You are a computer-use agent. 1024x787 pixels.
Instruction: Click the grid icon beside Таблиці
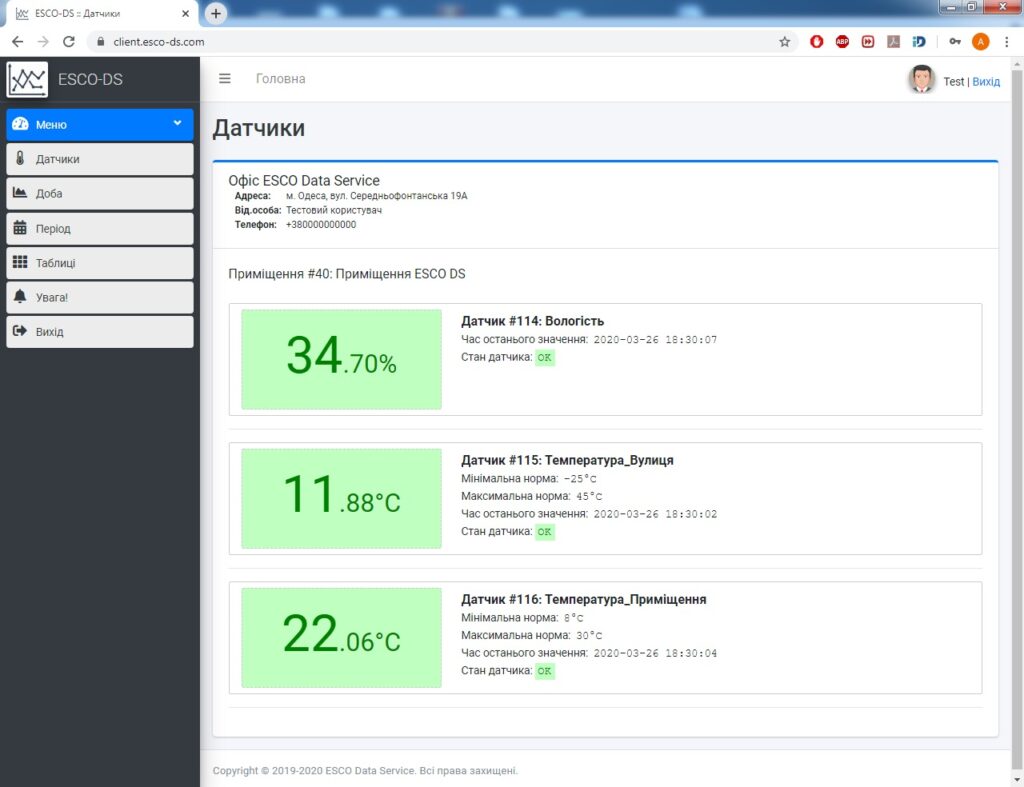20,262
